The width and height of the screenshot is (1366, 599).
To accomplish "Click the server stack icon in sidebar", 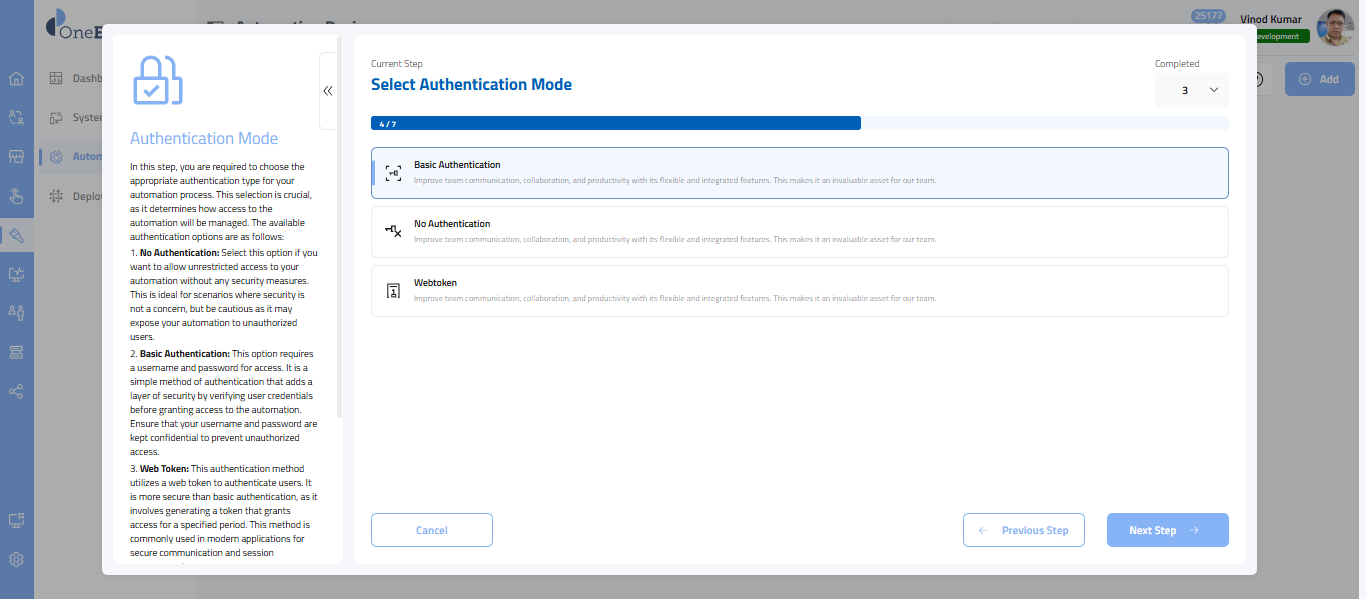I will [x=16, y=352].
